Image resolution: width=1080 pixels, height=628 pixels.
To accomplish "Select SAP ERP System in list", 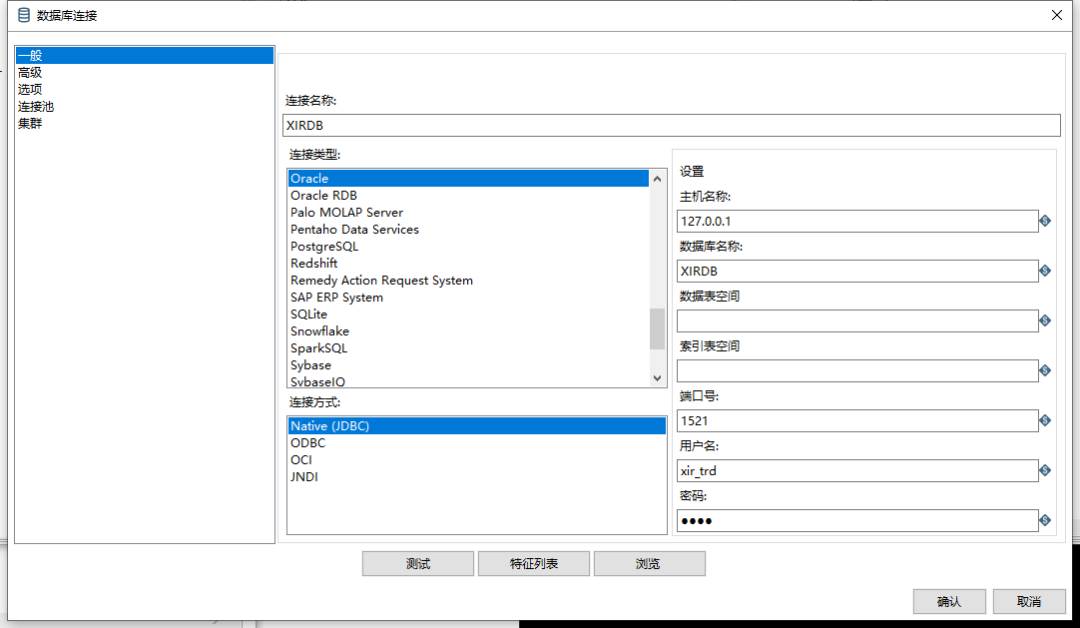I will tap(337, 297).
